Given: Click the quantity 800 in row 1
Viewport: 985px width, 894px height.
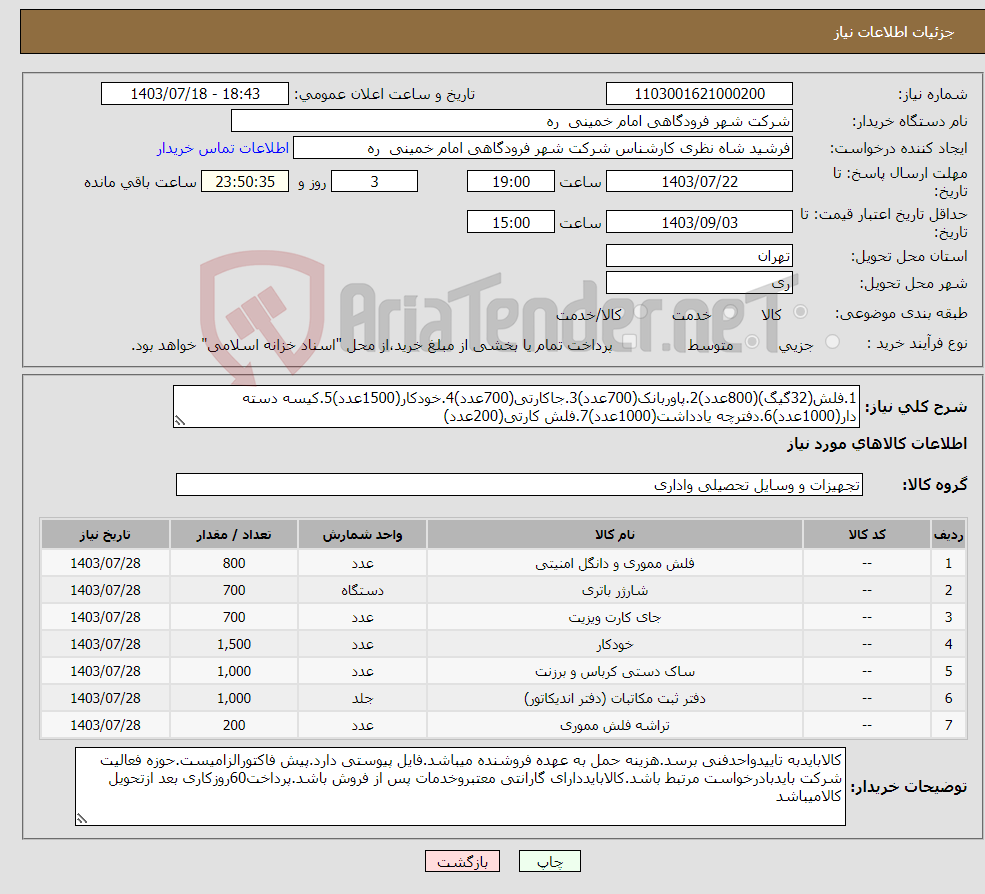Looking at the screenshot, I should point(234,564).
